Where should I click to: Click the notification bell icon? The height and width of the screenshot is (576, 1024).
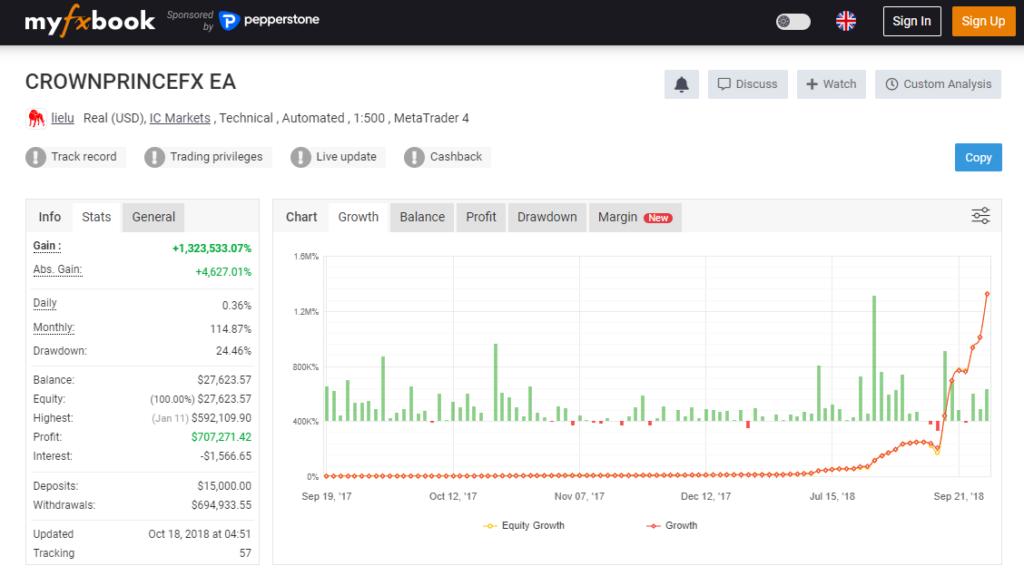click(x=681, y=84)
